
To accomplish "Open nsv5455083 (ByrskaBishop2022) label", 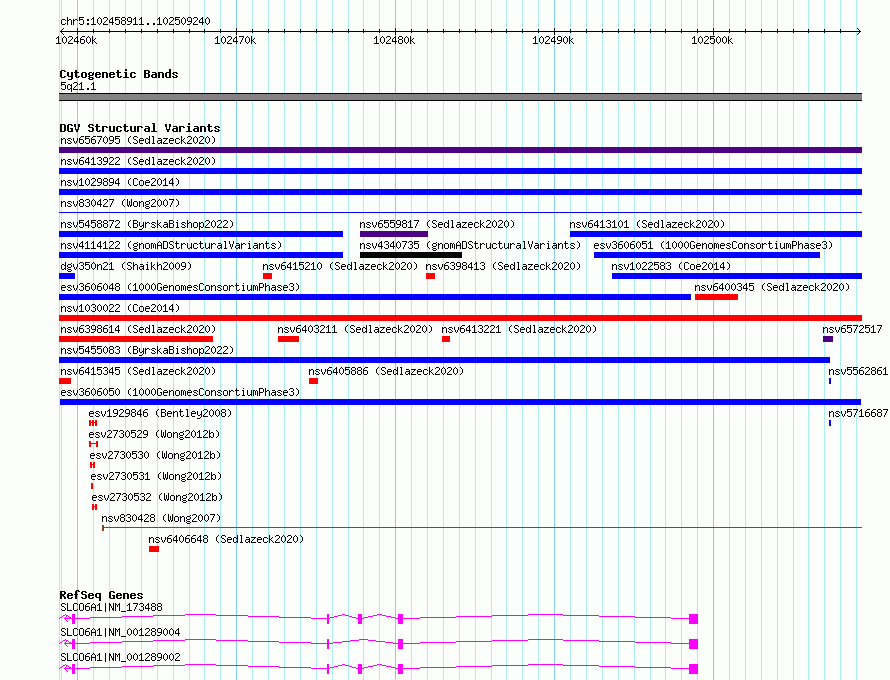I will tap(147, 350).
